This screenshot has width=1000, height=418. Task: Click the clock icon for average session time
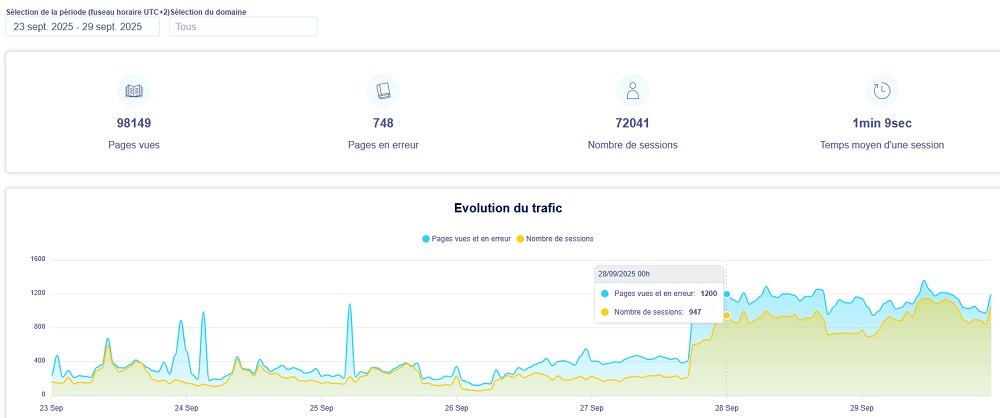click(881, 91)
